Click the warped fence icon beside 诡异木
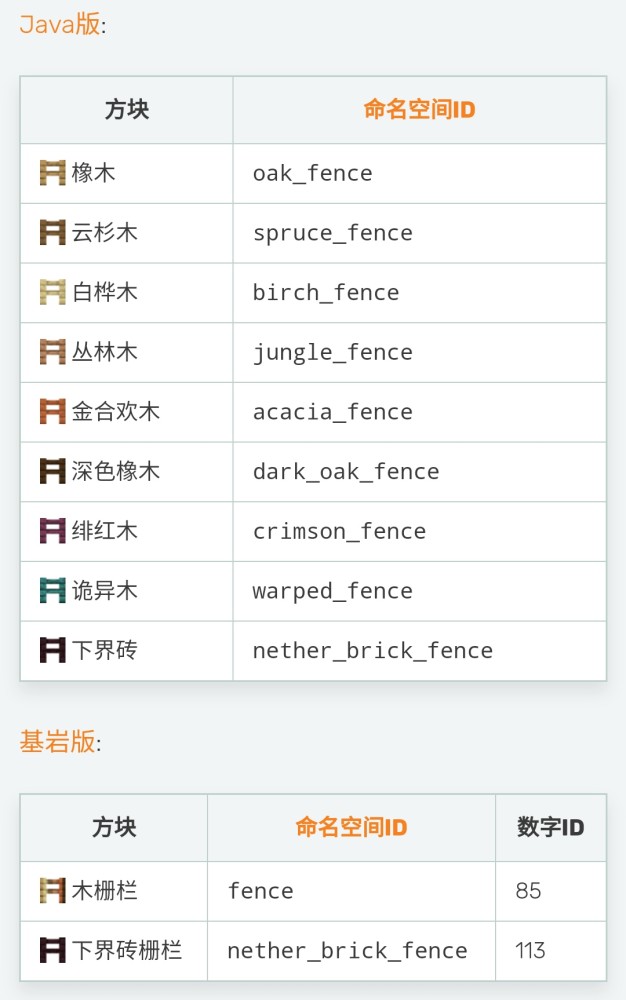This screenshot has width=626, height=1000. point(52,591)
